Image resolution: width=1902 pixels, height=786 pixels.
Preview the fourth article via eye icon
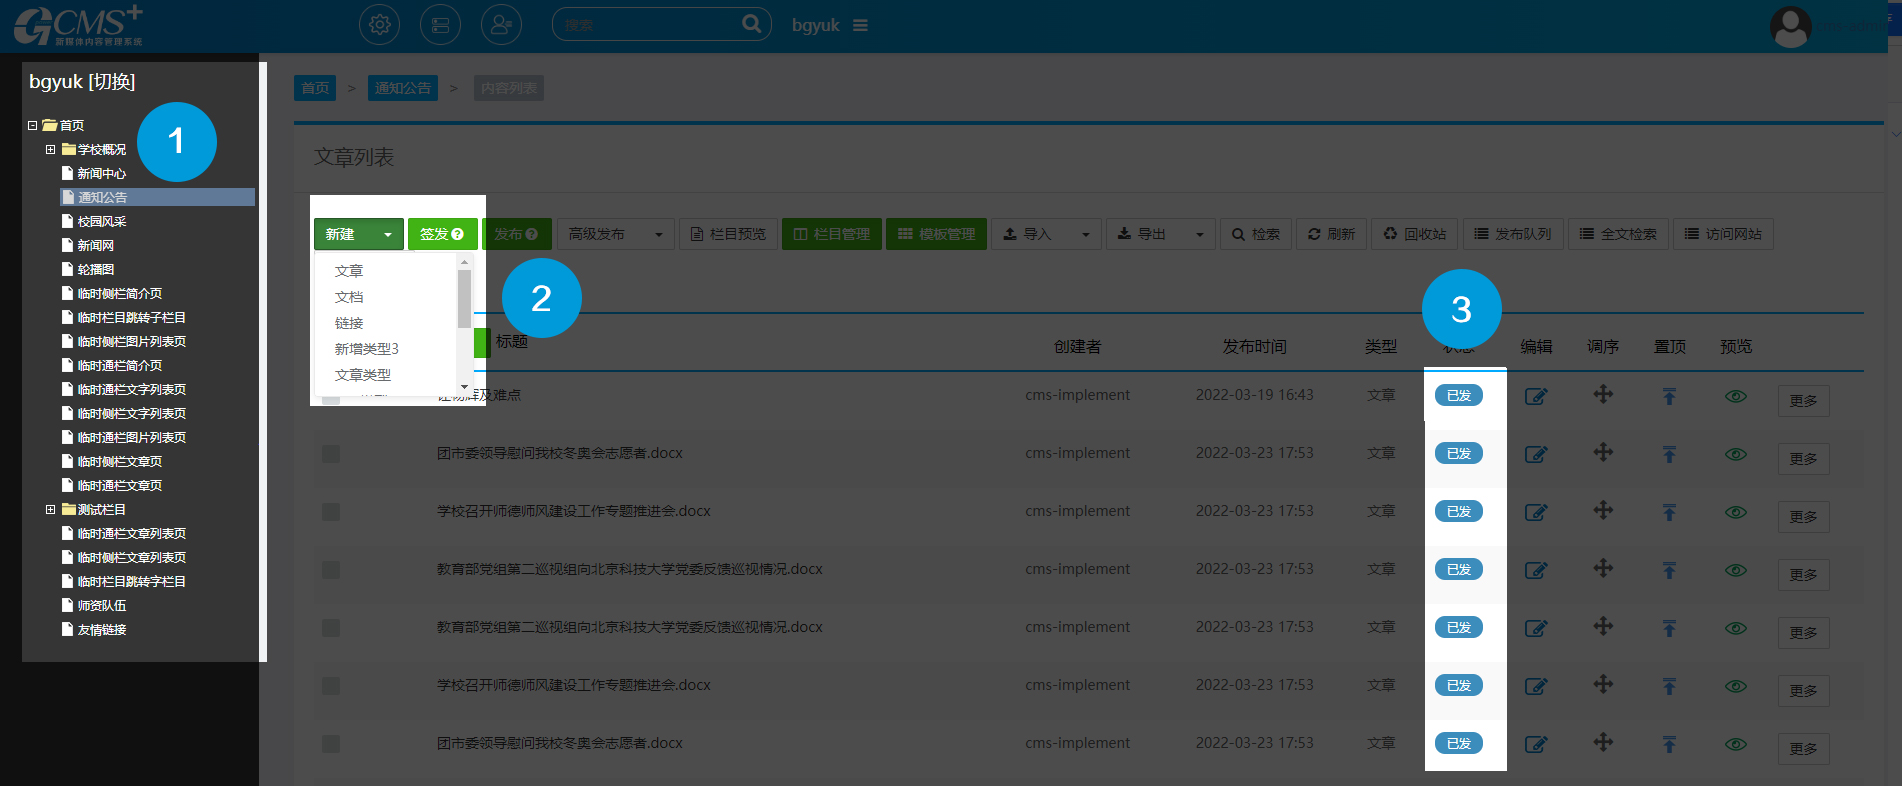tap(1736, 570)
